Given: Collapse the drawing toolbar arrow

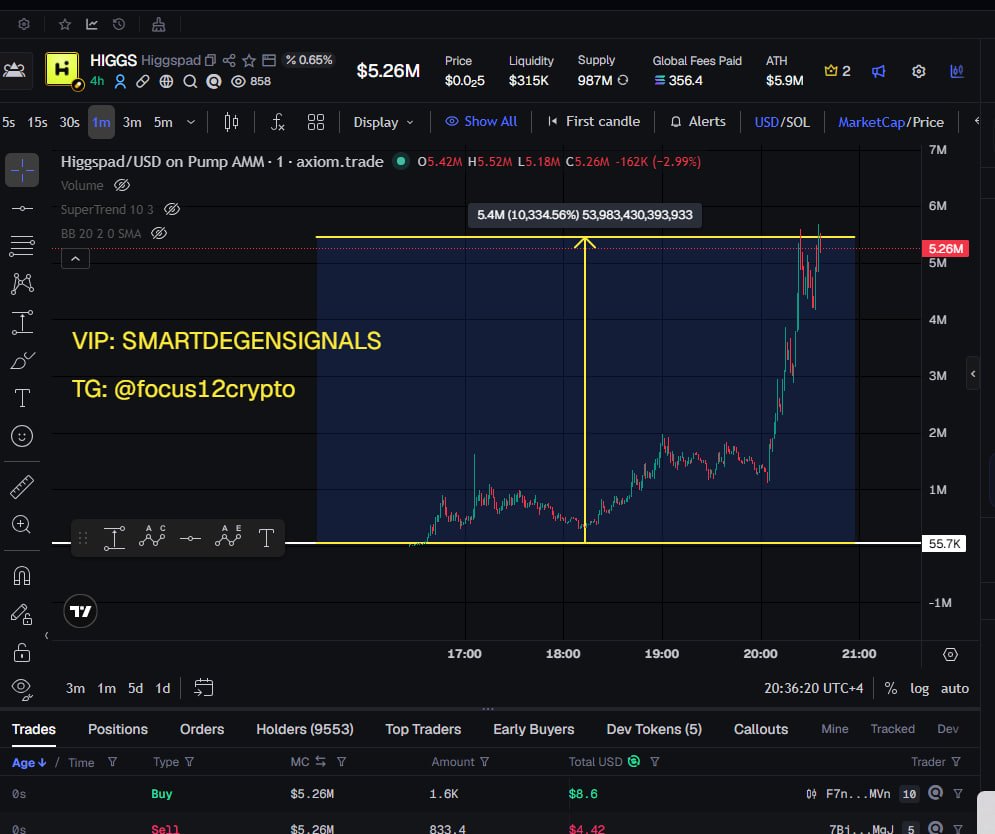Looking at the screenshot, I should pos(46,635).
